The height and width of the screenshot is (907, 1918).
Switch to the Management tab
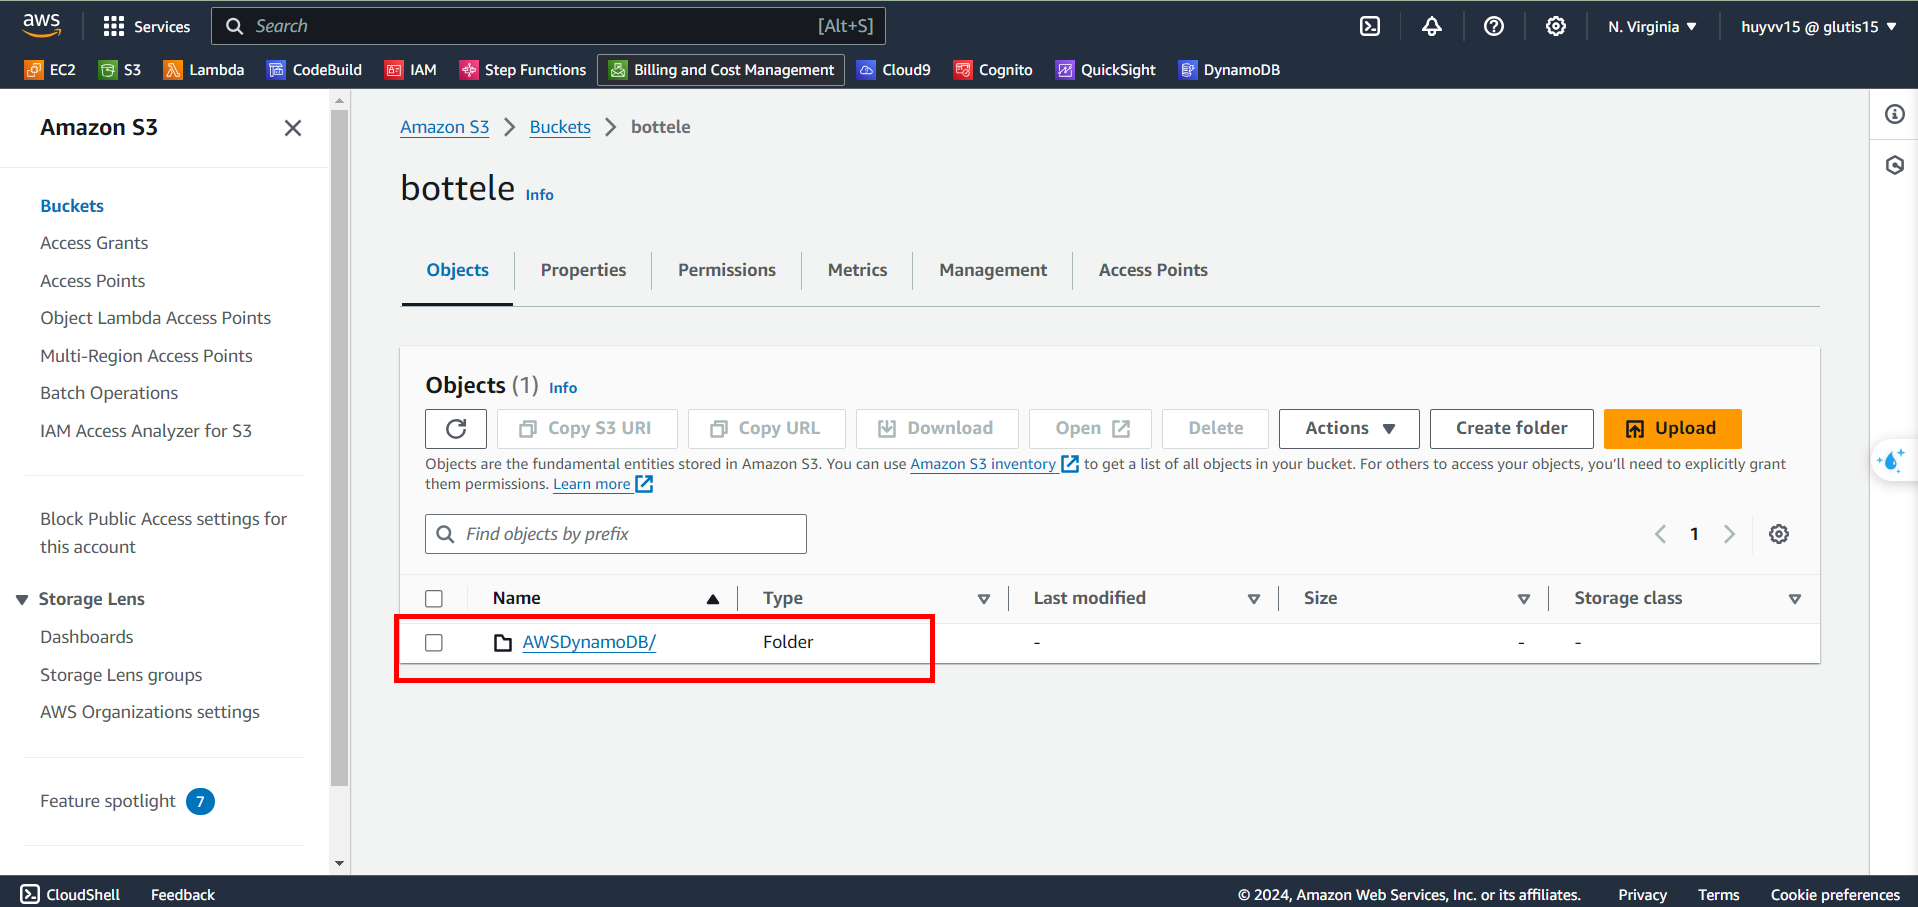[993, 270]
